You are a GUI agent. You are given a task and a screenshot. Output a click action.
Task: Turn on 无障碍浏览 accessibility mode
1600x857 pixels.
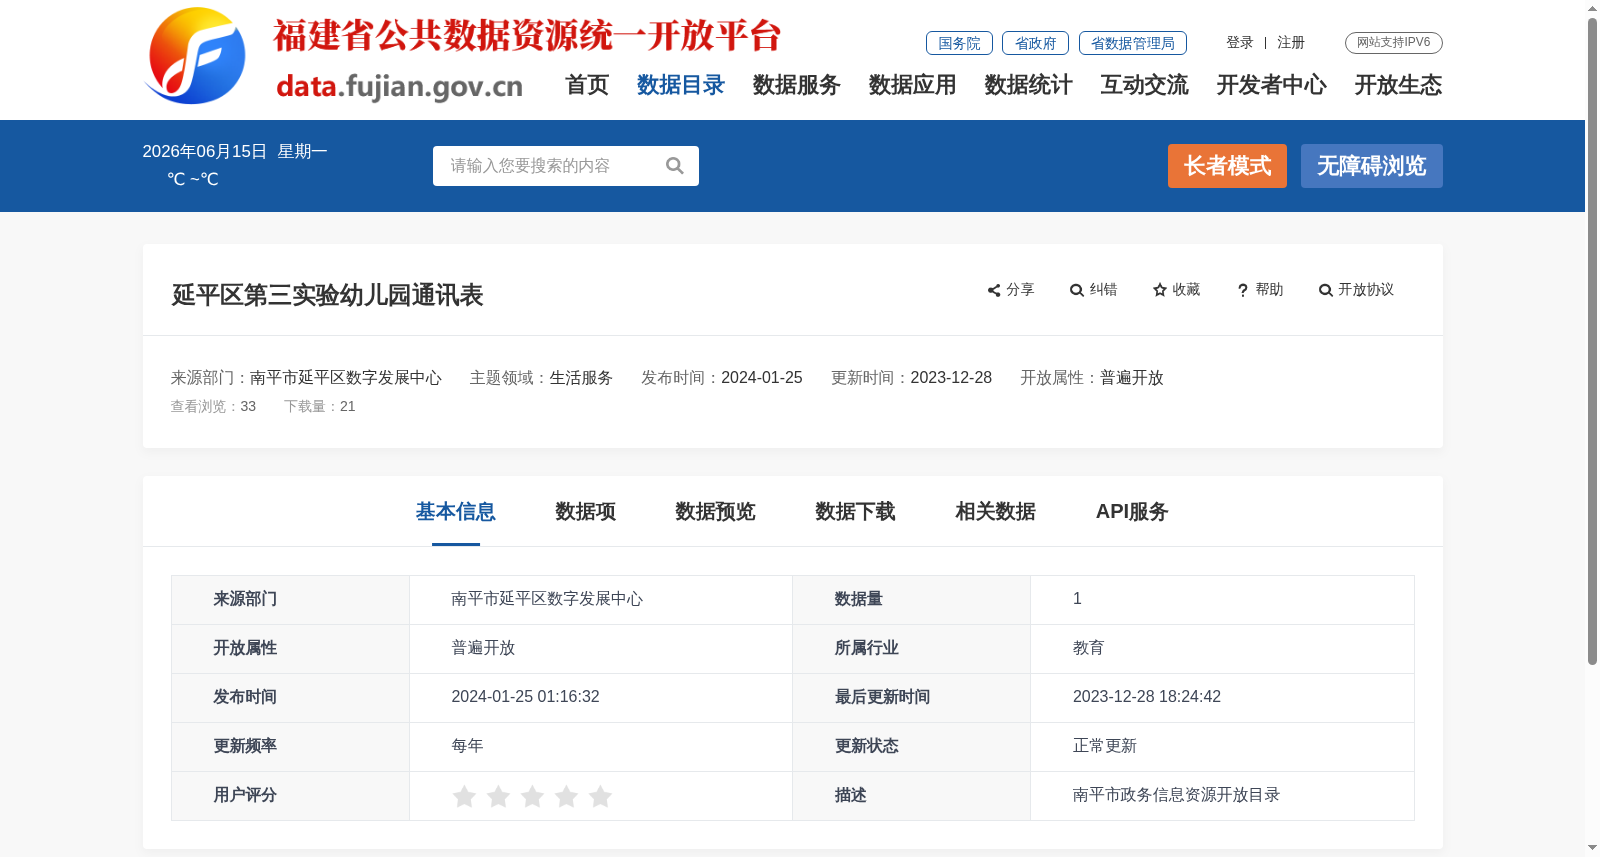(x=1372, y=166)
